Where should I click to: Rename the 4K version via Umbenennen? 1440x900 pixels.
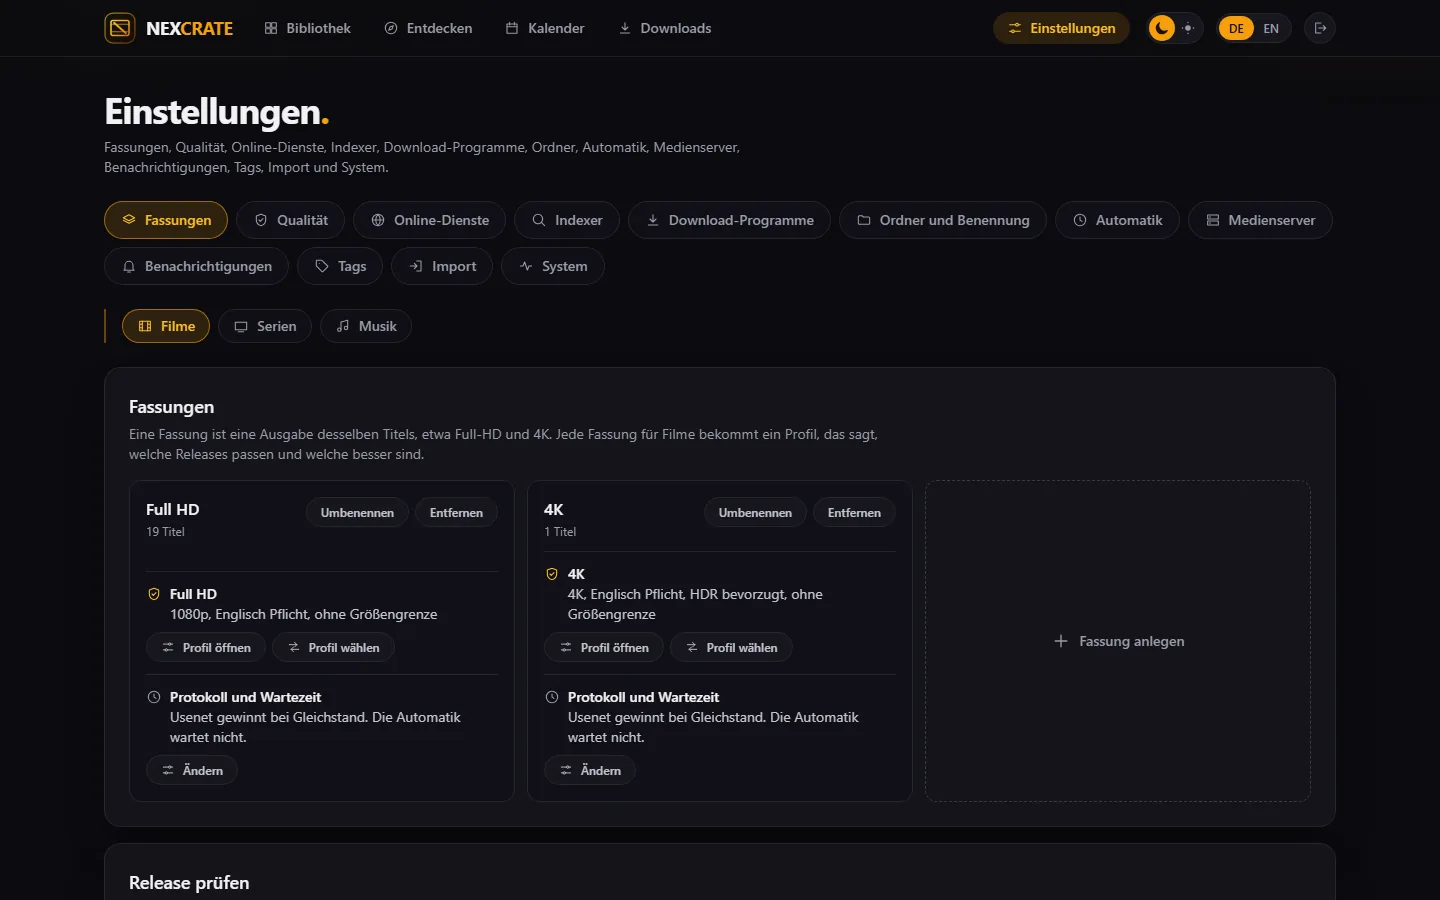pos(755,513)
